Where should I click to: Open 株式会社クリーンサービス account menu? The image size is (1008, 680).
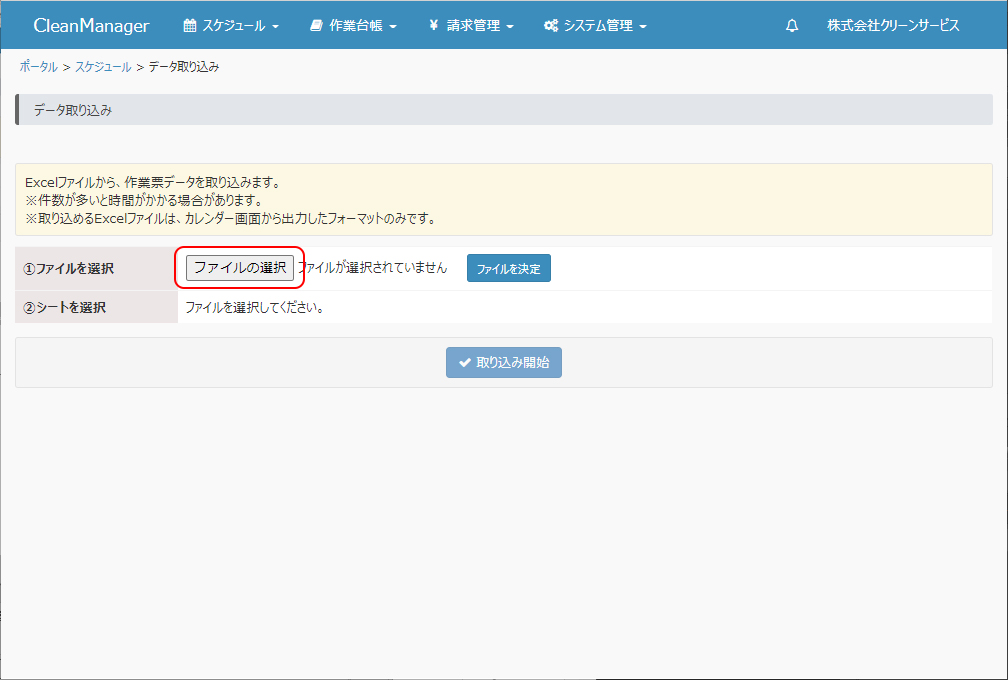click(893, 26)
